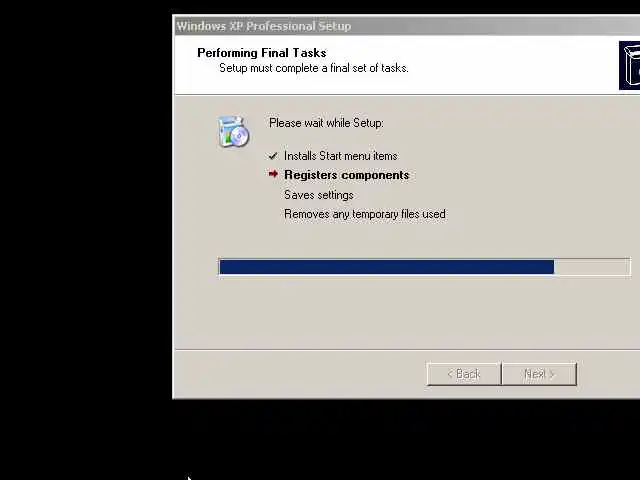Click the white header banner blank space

pos(510,65)
